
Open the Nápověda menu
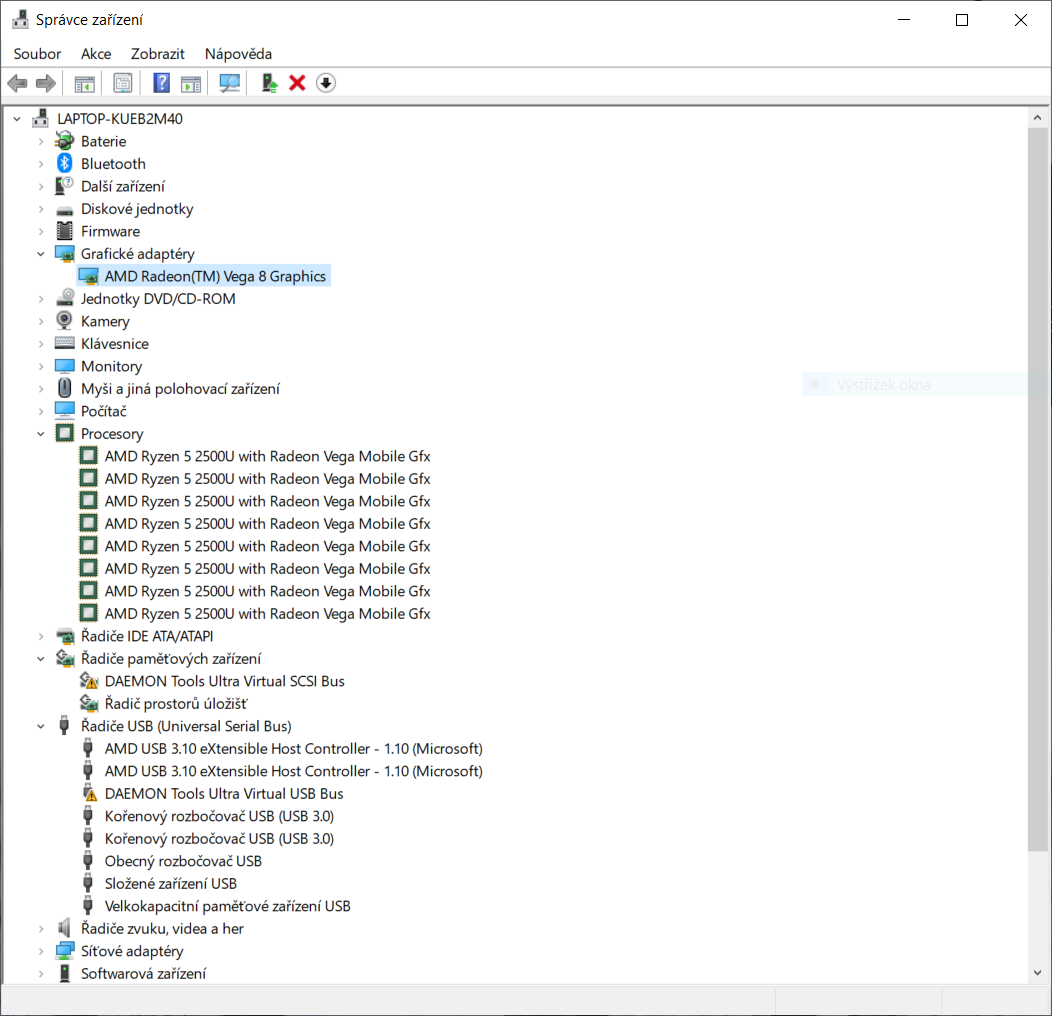click(x=238, y=54)
